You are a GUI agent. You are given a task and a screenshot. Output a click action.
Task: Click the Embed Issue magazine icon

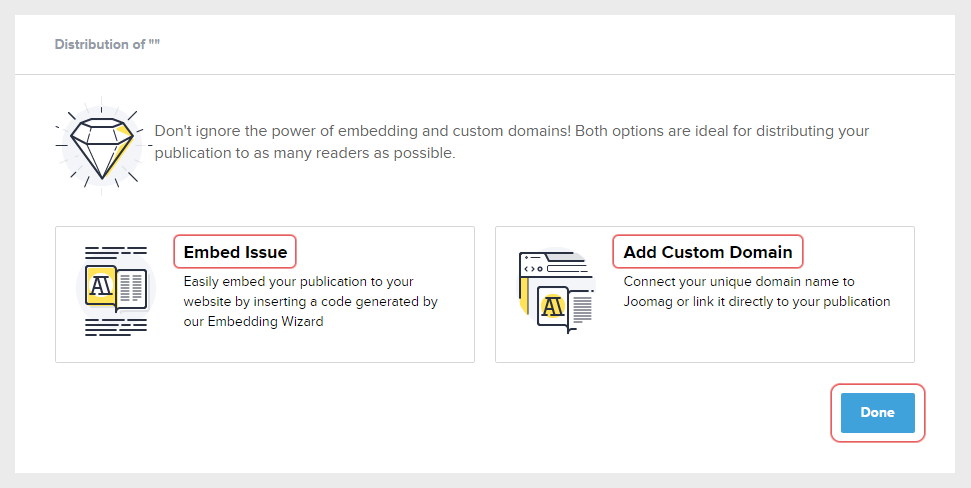(x=115, y=289)
